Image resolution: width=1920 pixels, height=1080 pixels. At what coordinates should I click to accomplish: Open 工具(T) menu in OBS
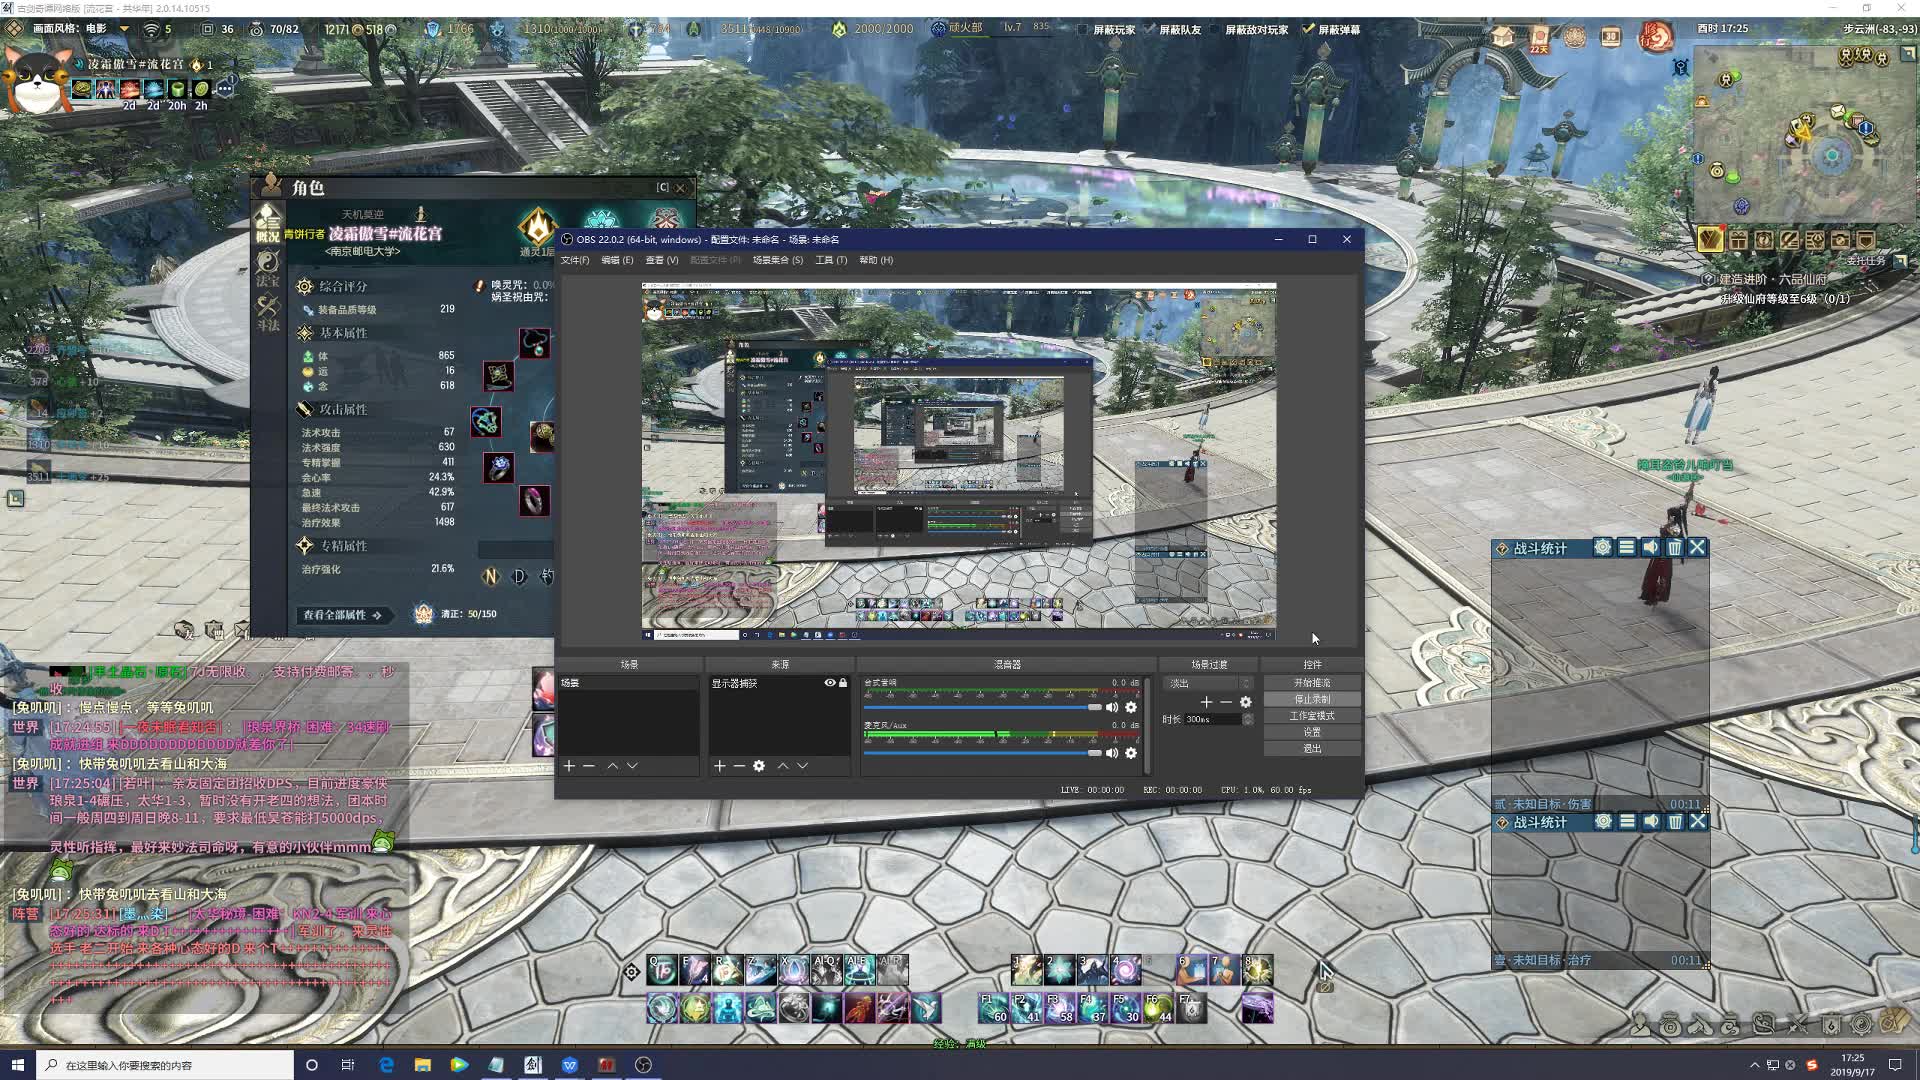coord(831,260)
